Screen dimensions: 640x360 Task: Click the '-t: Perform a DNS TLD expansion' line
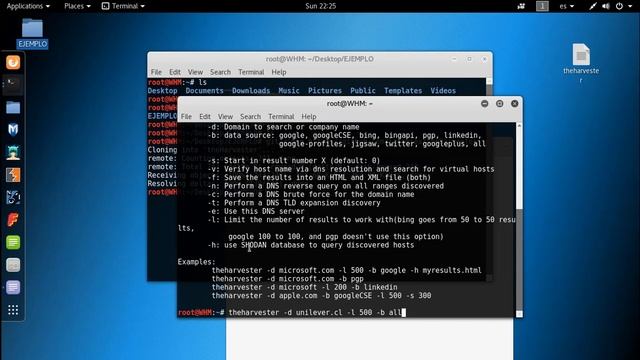pyautogui.click(x=294, y=203)
